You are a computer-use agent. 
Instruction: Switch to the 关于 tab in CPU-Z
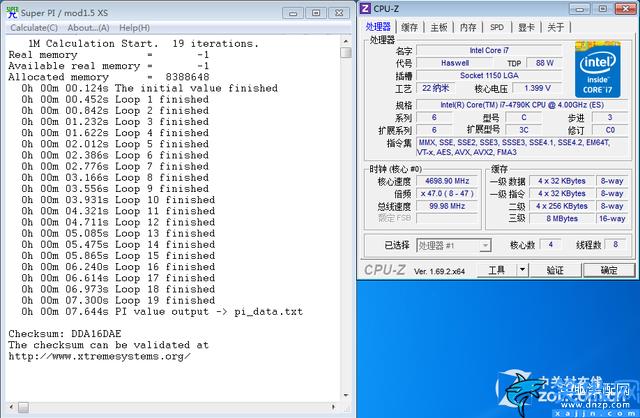[556, 27]
